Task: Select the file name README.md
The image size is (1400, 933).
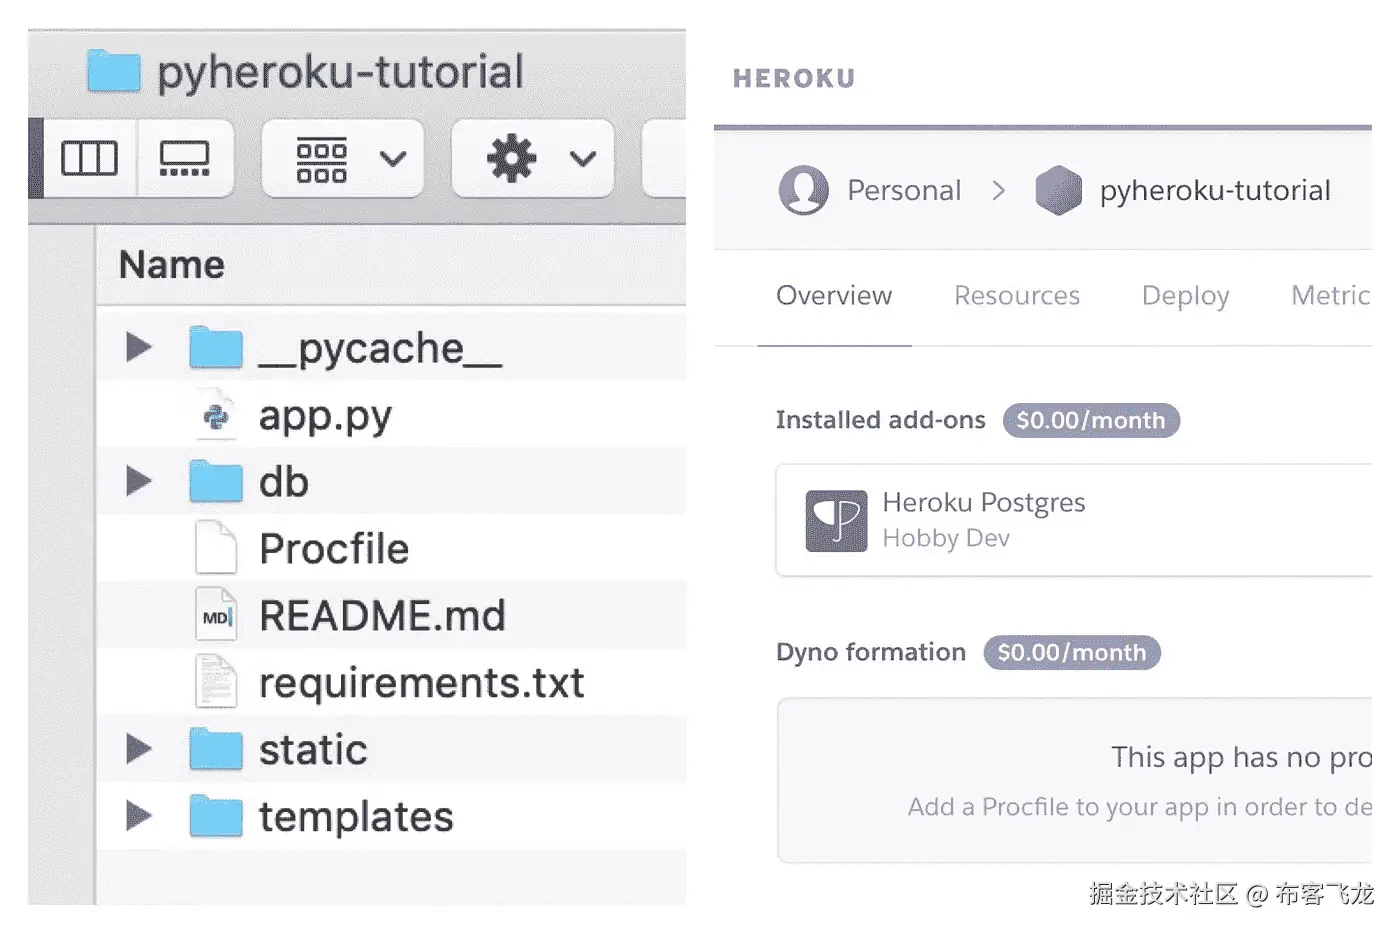Action: pyautogui.click(x=382, y=616)
